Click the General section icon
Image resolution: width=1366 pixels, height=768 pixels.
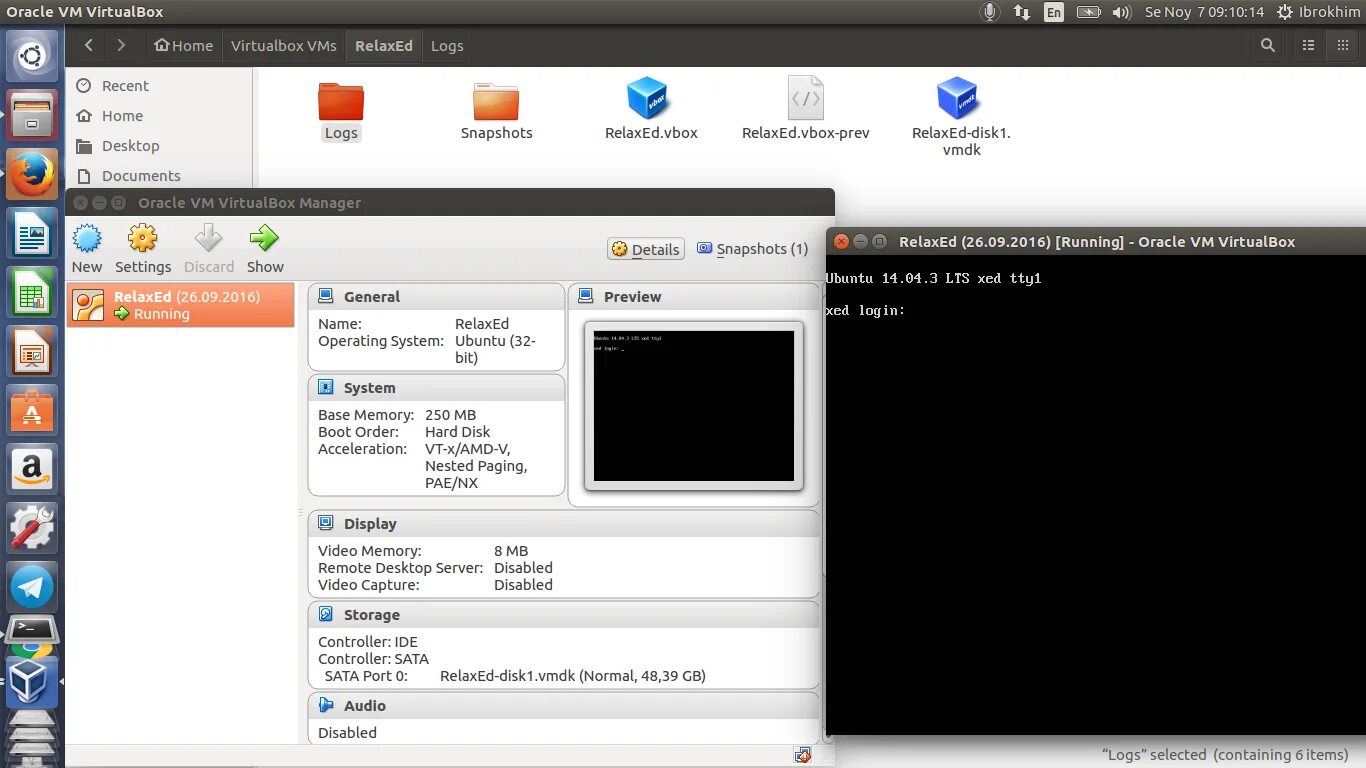pyautogui.click(x=326, y=297)
